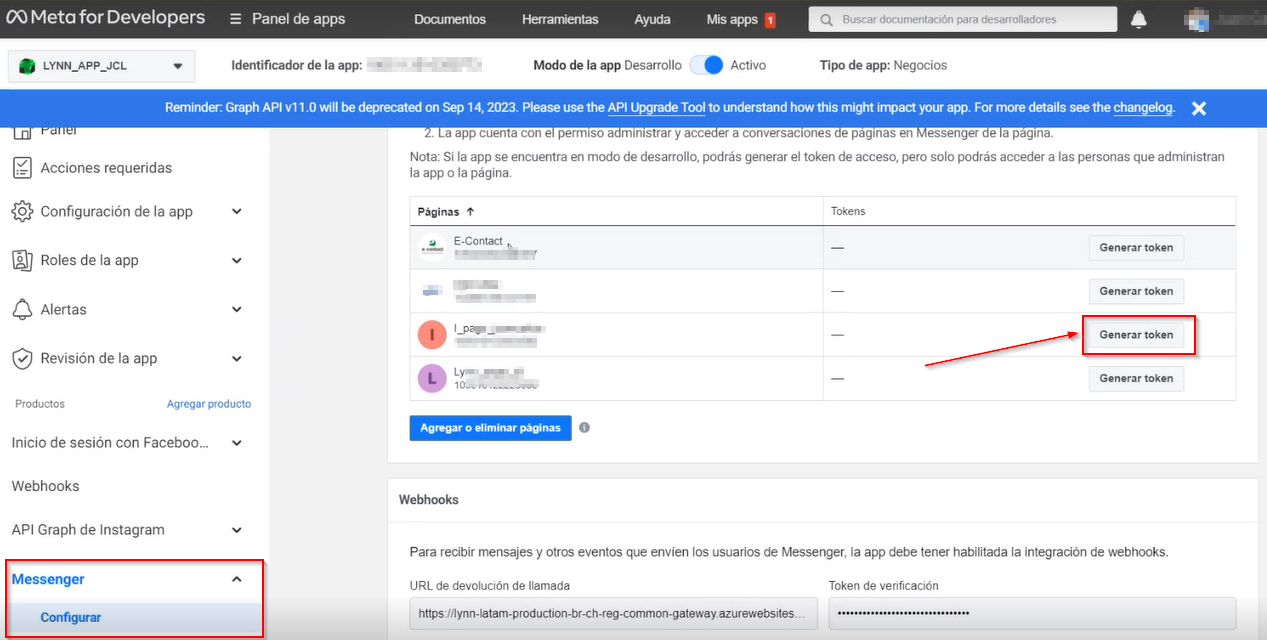Expand the Roles de la app section

coord(237,260)
